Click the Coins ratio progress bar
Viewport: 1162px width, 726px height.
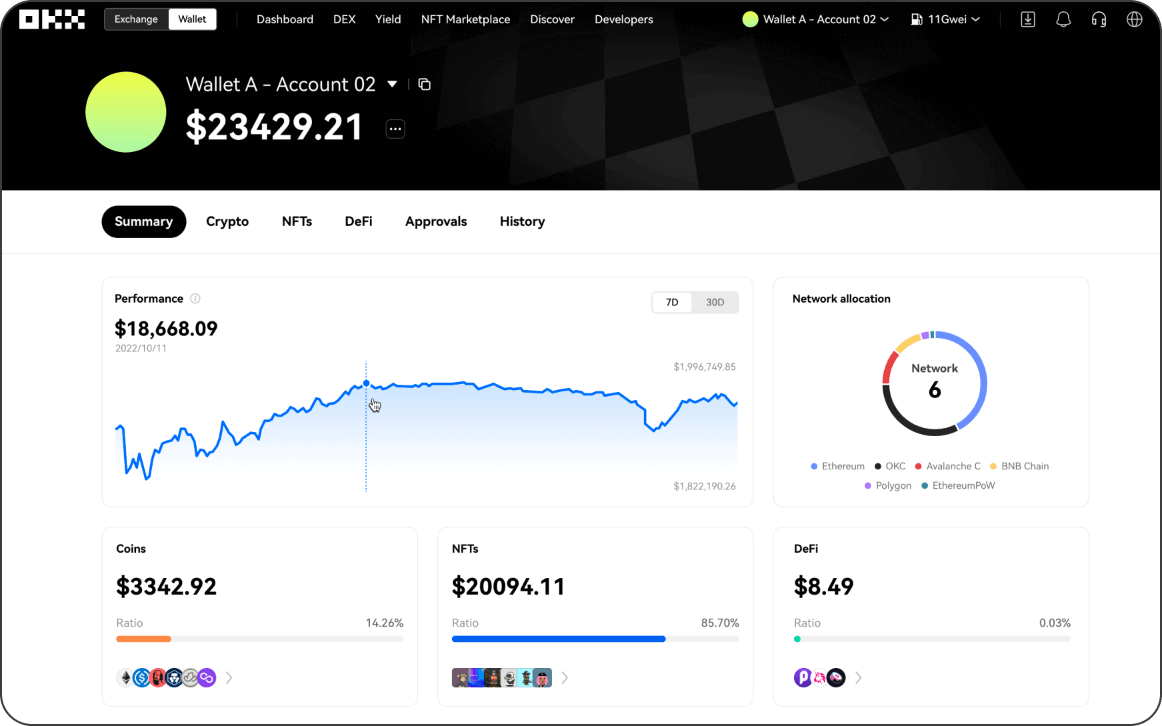pos(259,638)
